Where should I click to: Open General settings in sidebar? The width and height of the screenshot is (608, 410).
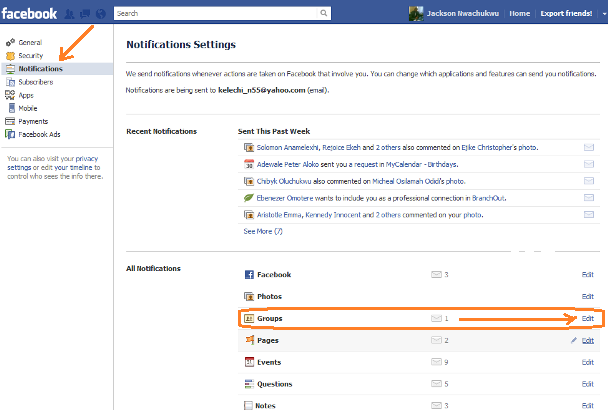click(x=30, y=42)
